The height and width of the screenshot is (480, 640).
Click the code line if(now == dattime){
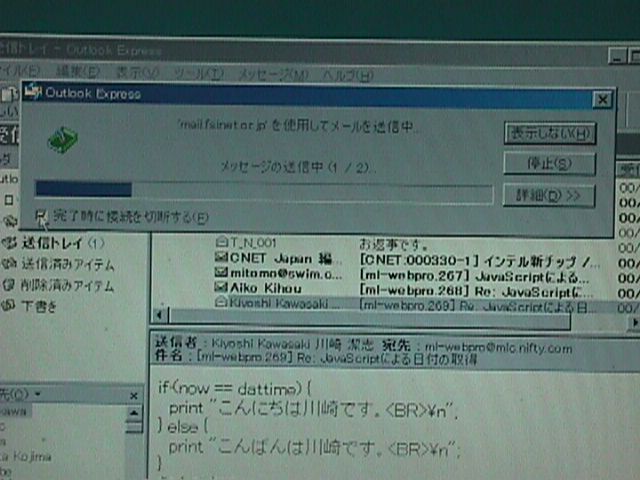[x=235, y=388]
